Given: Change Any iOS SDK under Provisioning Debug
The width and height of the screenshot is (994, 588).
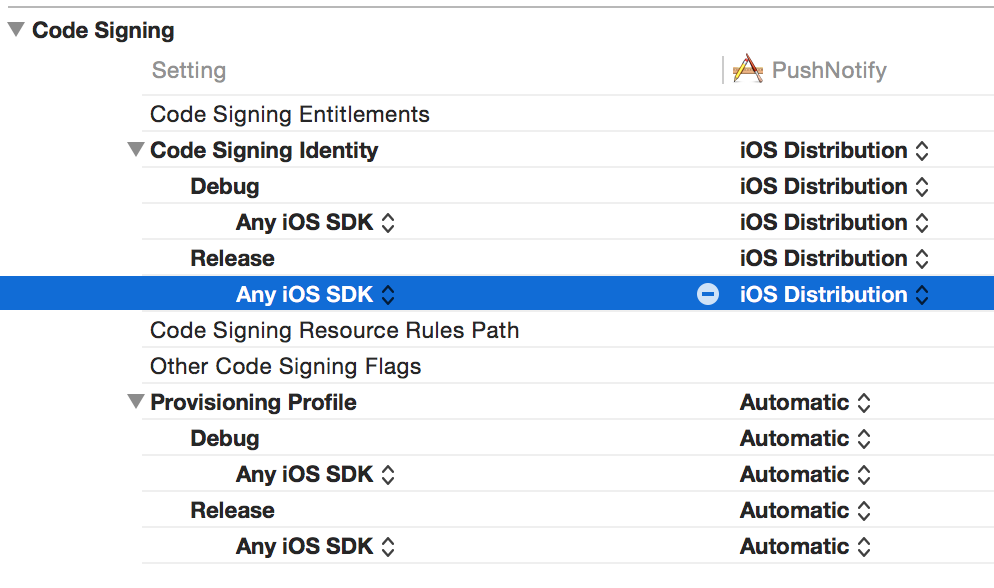Looking at the screenshot, I should pos(316,475).
